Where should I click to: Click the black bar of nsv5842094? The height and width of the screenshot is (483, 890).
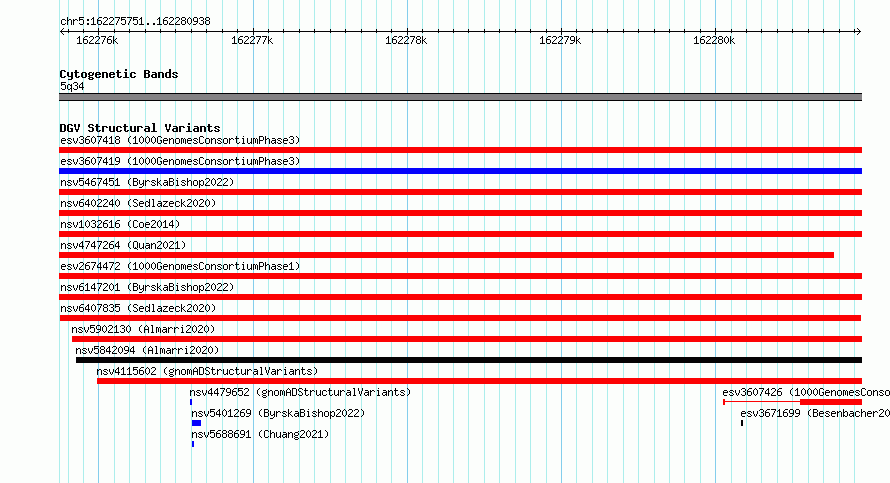469,360
